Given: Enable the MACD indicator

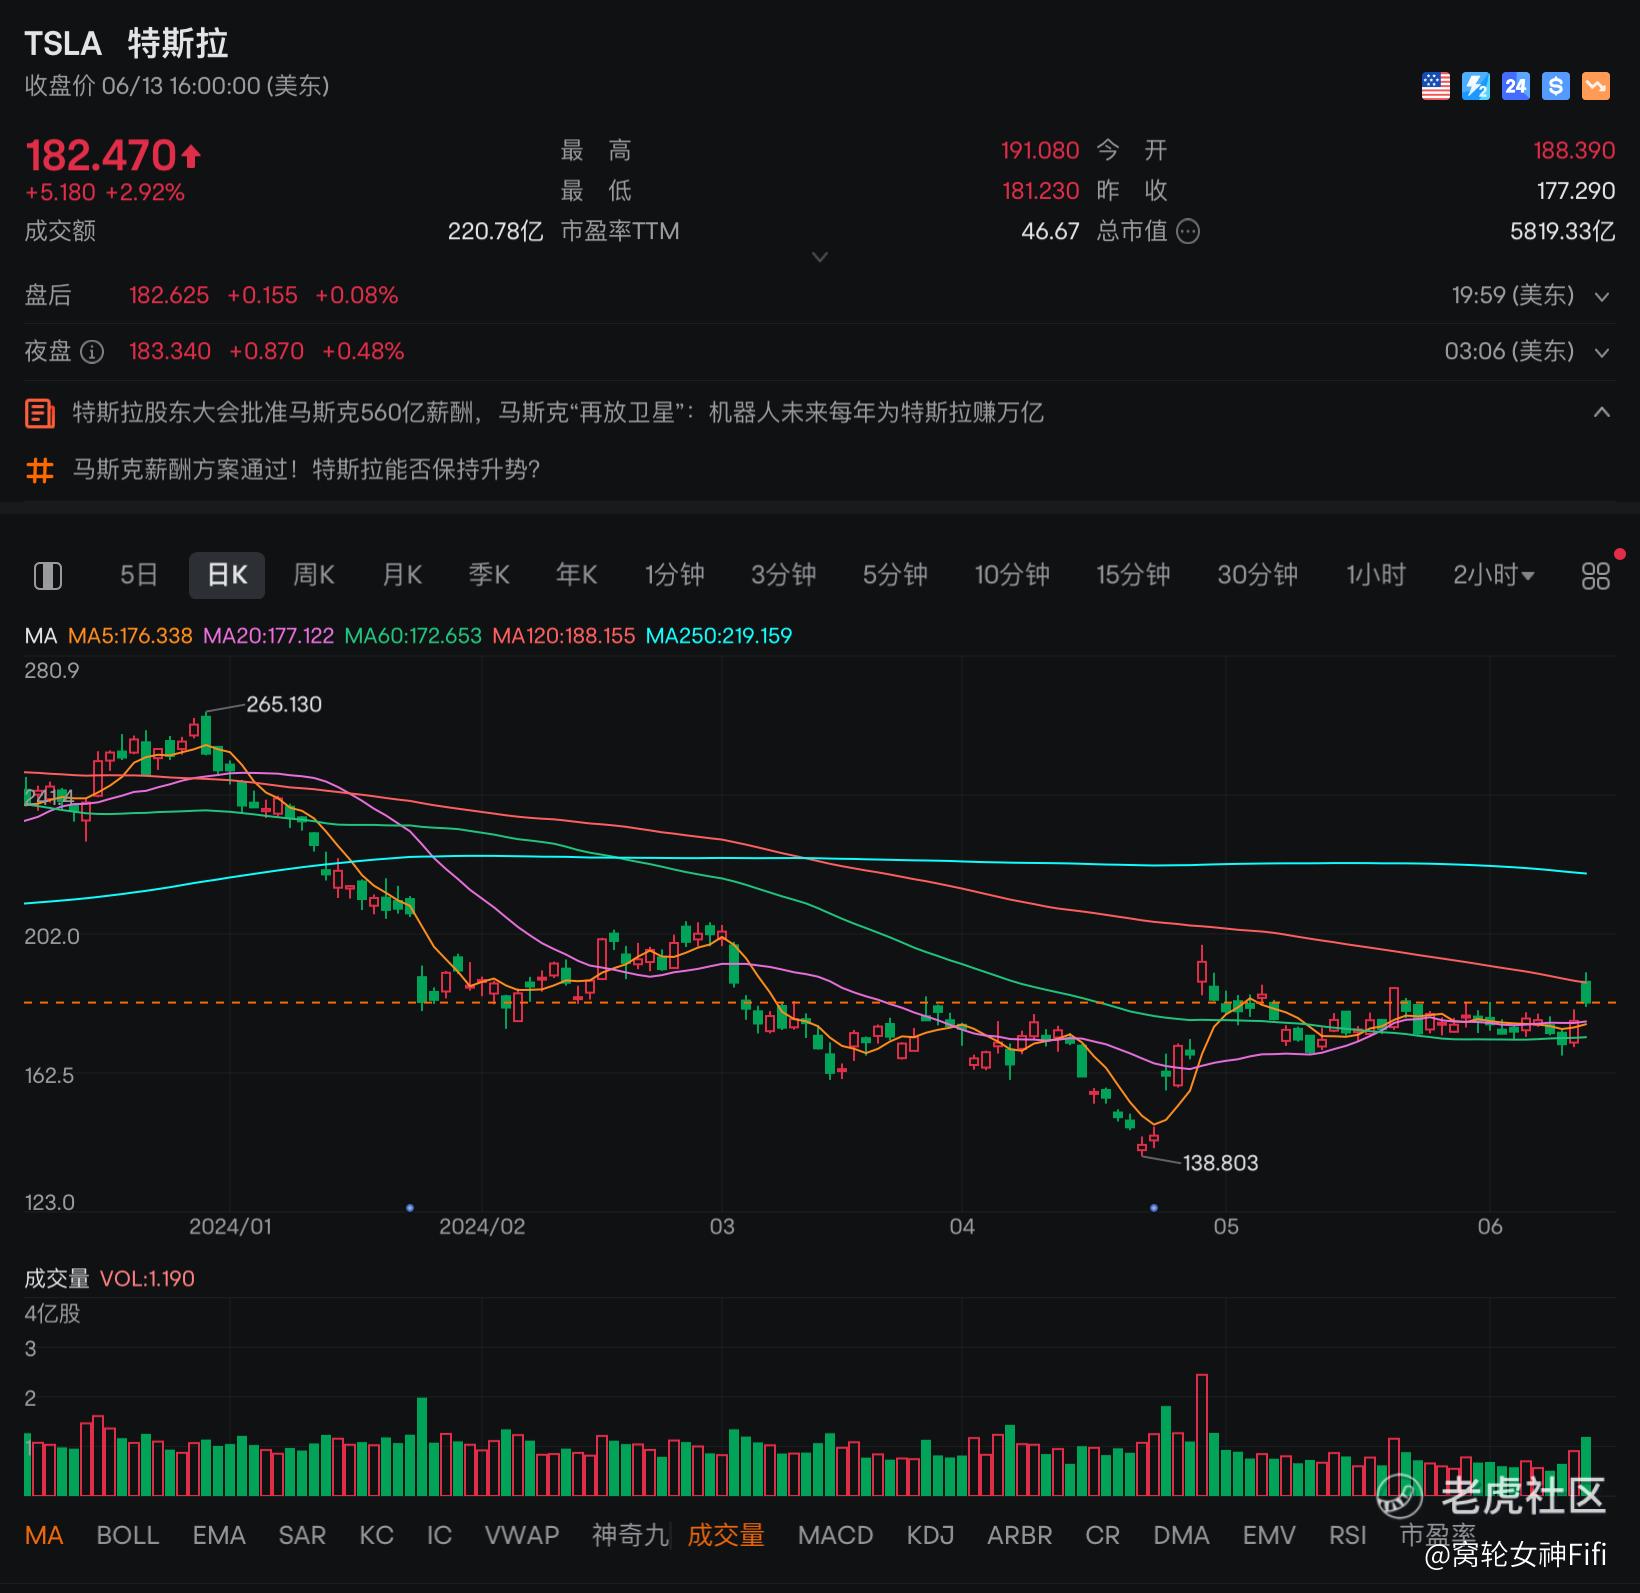Looking at the screenshot, I should (836, 1535).
